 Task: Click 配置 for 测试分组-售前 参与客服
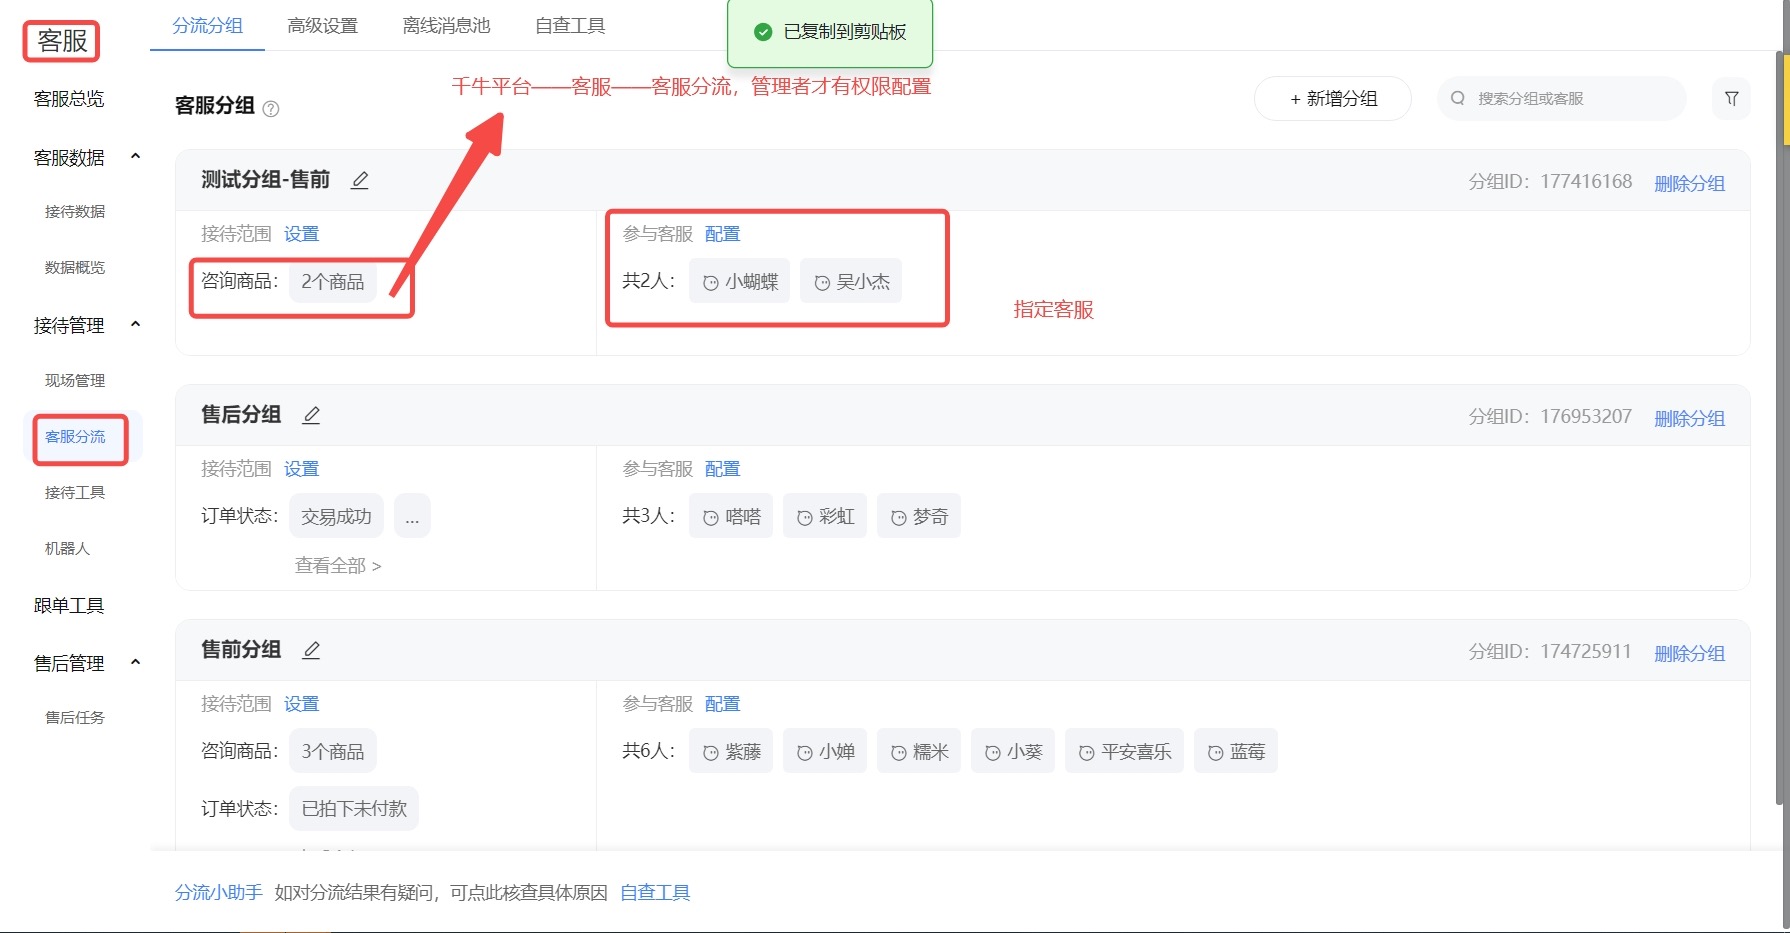pos(722,234)
